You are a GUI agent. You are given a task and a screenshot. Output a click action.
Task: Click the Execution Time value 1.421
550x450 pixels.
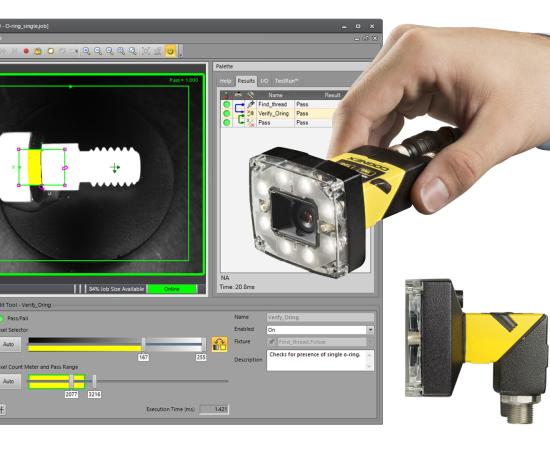tap(214, 409)
